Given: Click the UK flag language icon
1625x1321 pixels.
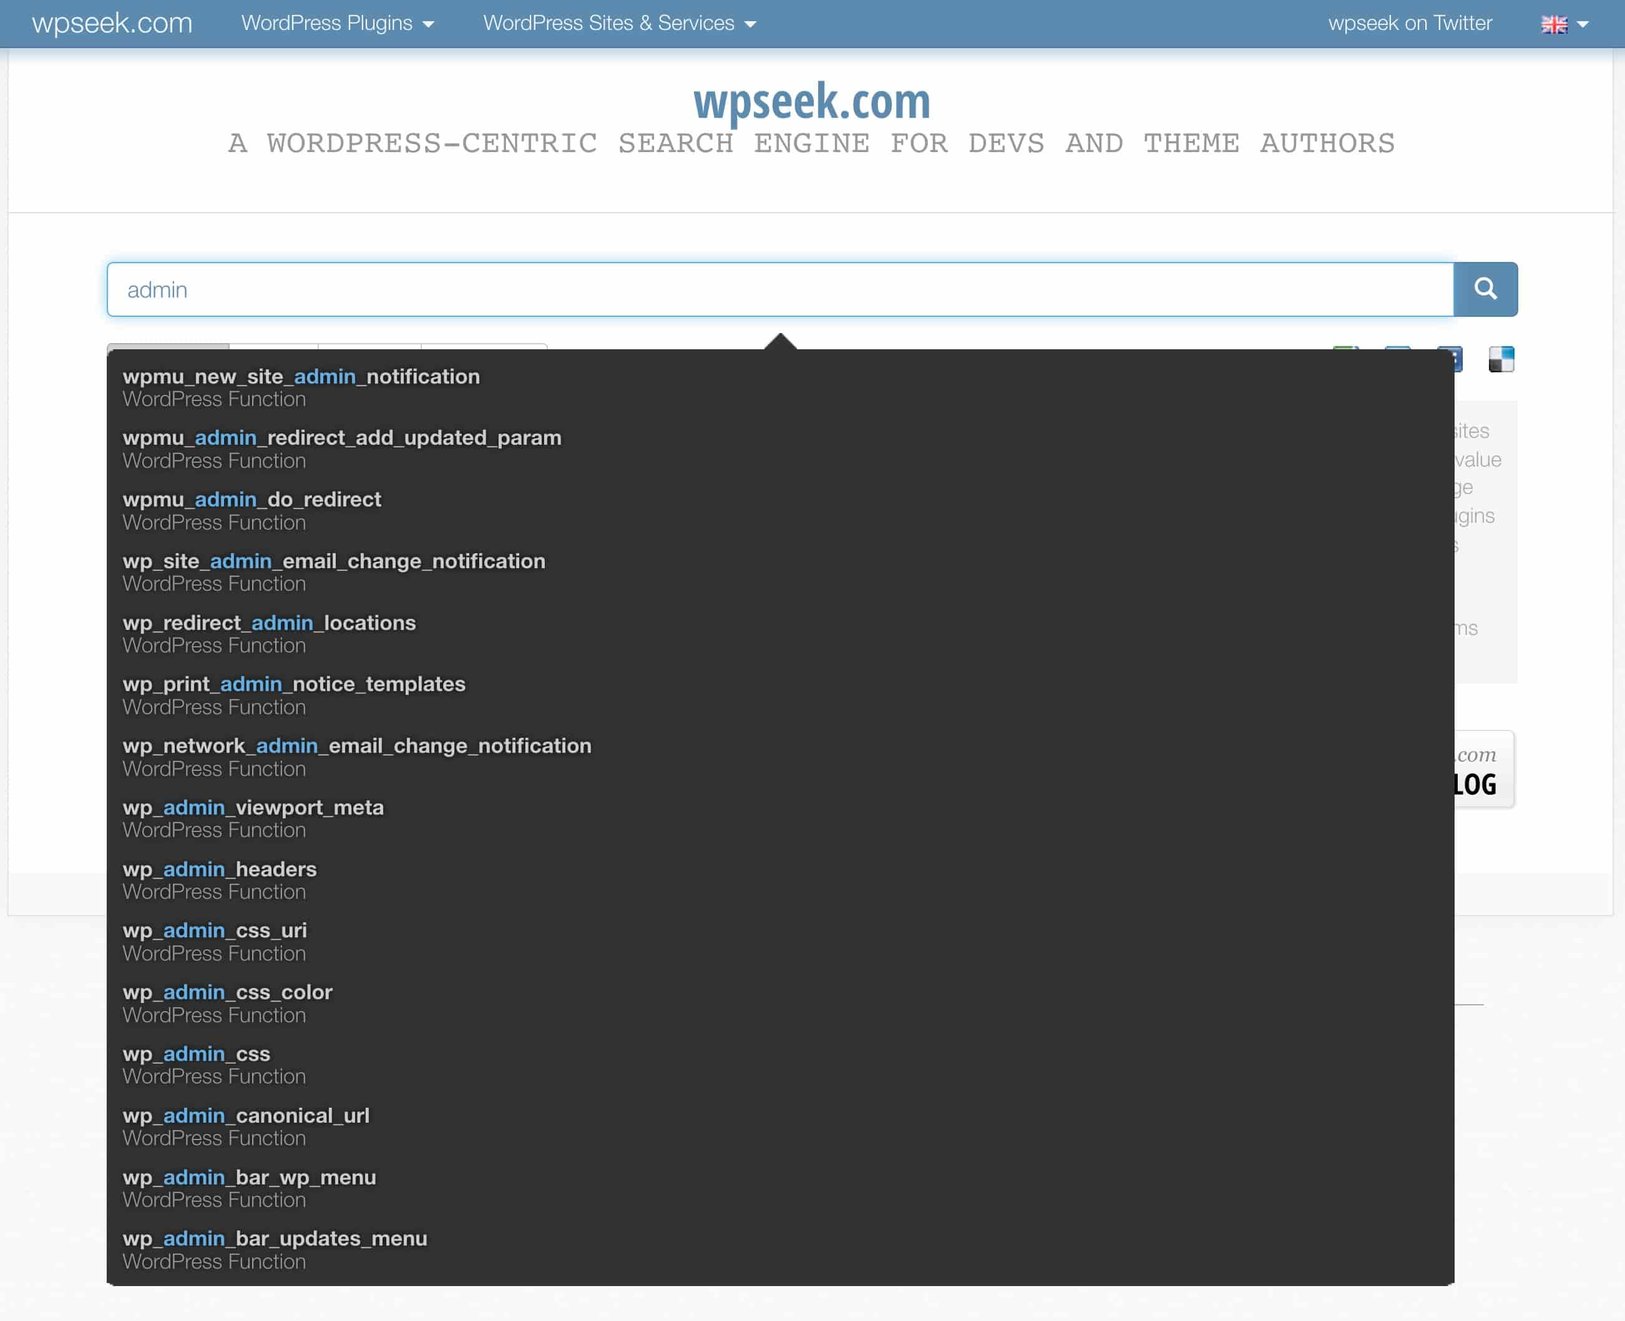Looking at the screenshot, I should pyautogui.click(x=1553, y=23).
